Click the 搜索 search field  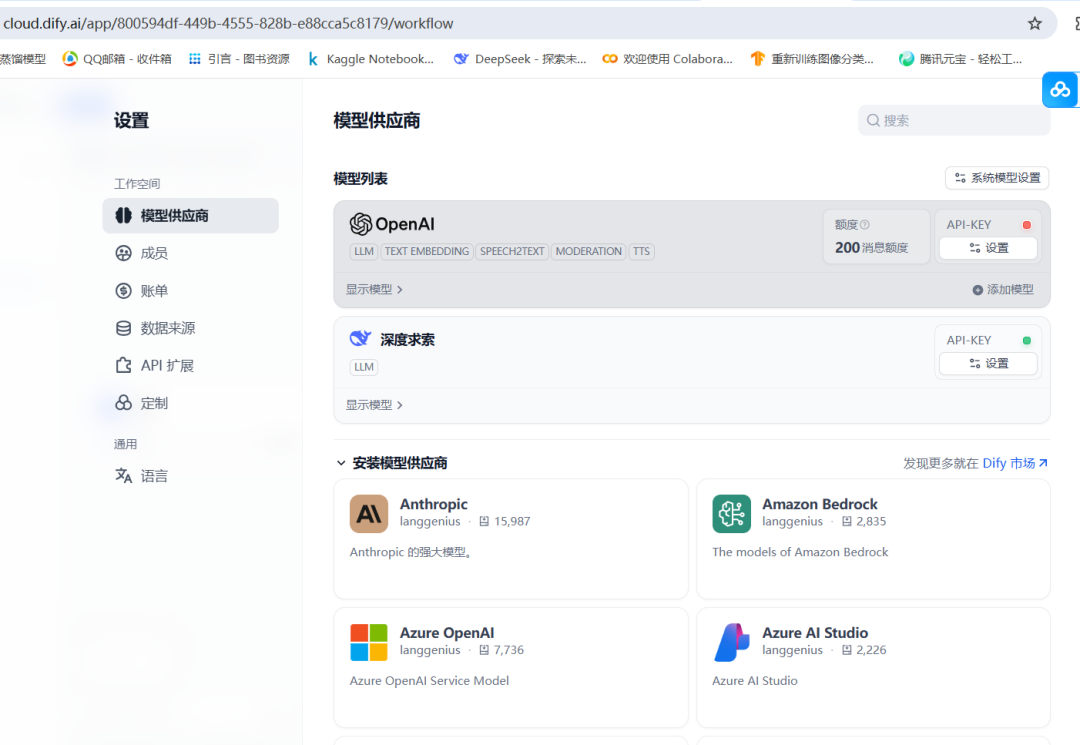click(x=950, y=119)
